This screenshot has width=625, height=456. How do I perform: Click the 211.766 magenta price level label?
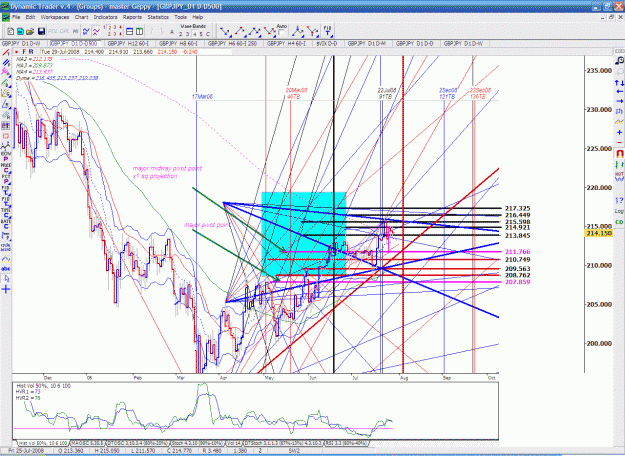point(517,252)
